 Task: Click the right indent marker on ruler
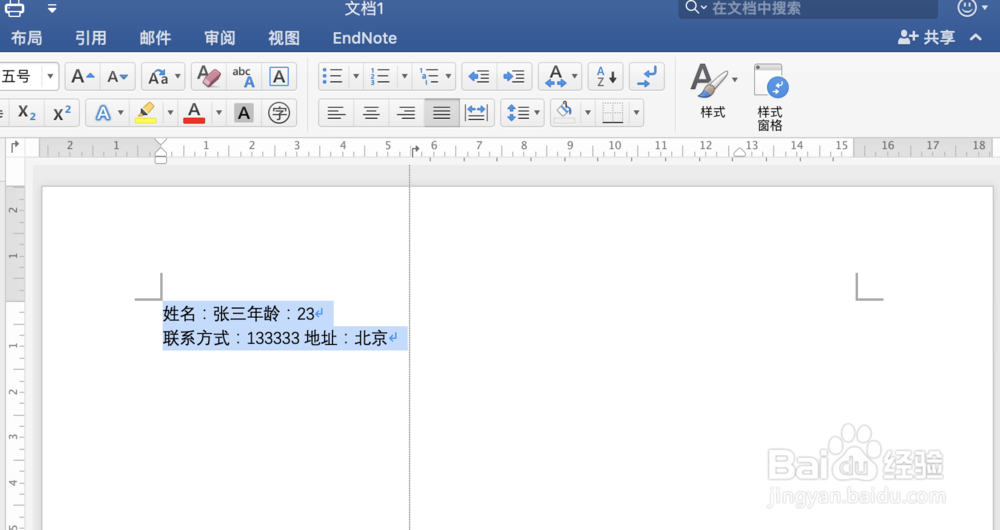click(x=739, y=152)
